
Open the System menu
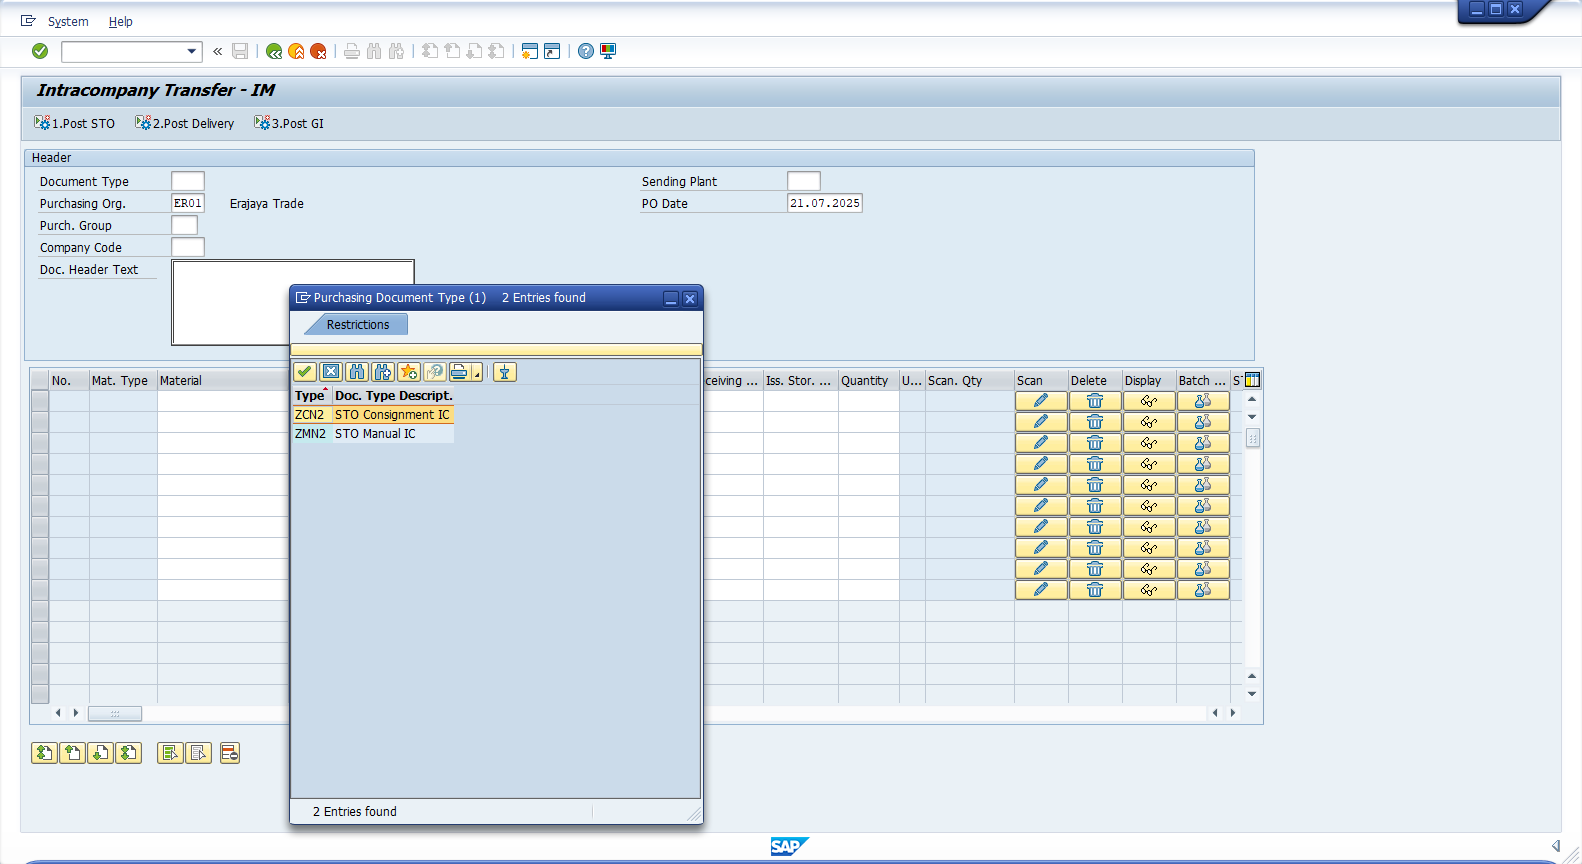(68, 22)
